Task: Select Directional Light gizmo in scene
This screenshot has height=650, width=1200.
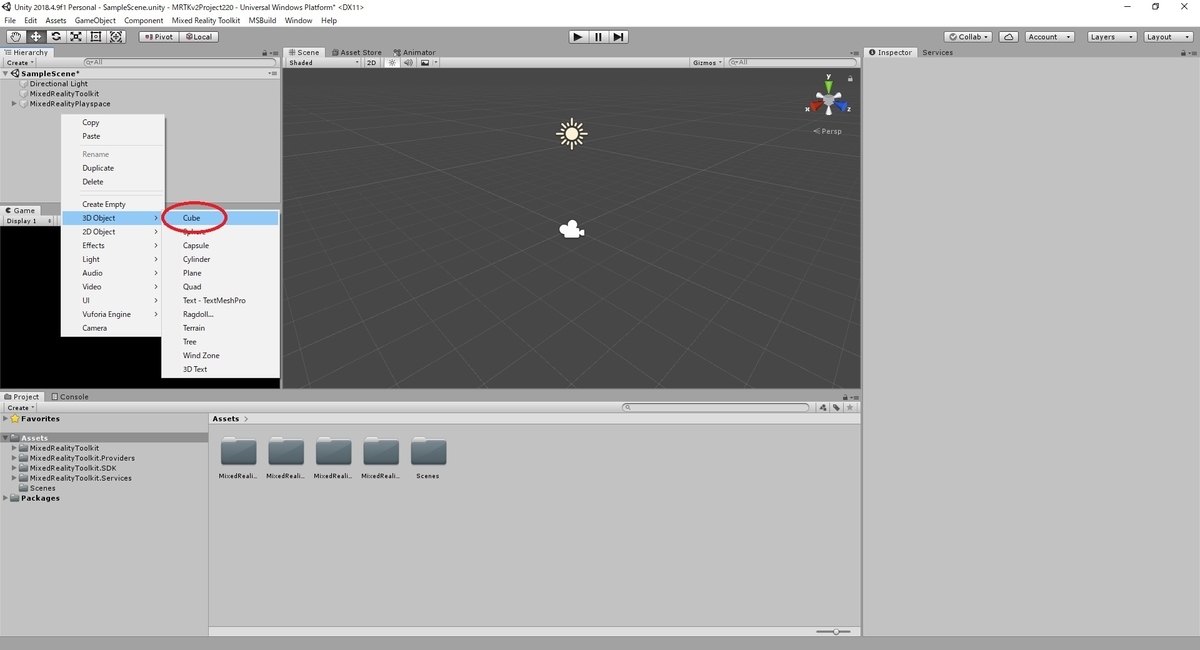Action: coord(571,133)
